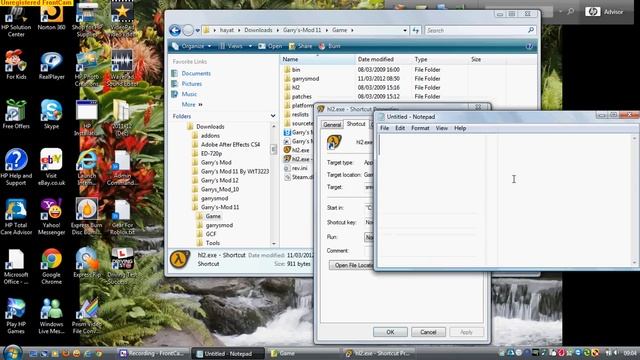Open Prism Video File Converter icon
640x360 pixels.
pos(87,316)
